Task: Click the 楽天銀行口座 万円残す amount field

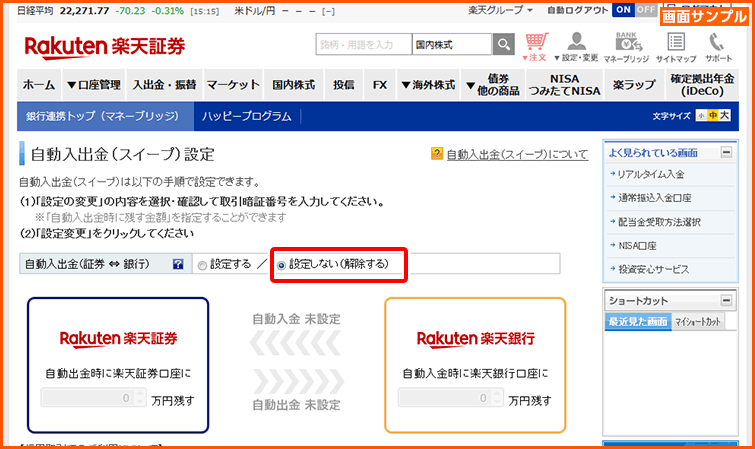Action: point(450,398)
